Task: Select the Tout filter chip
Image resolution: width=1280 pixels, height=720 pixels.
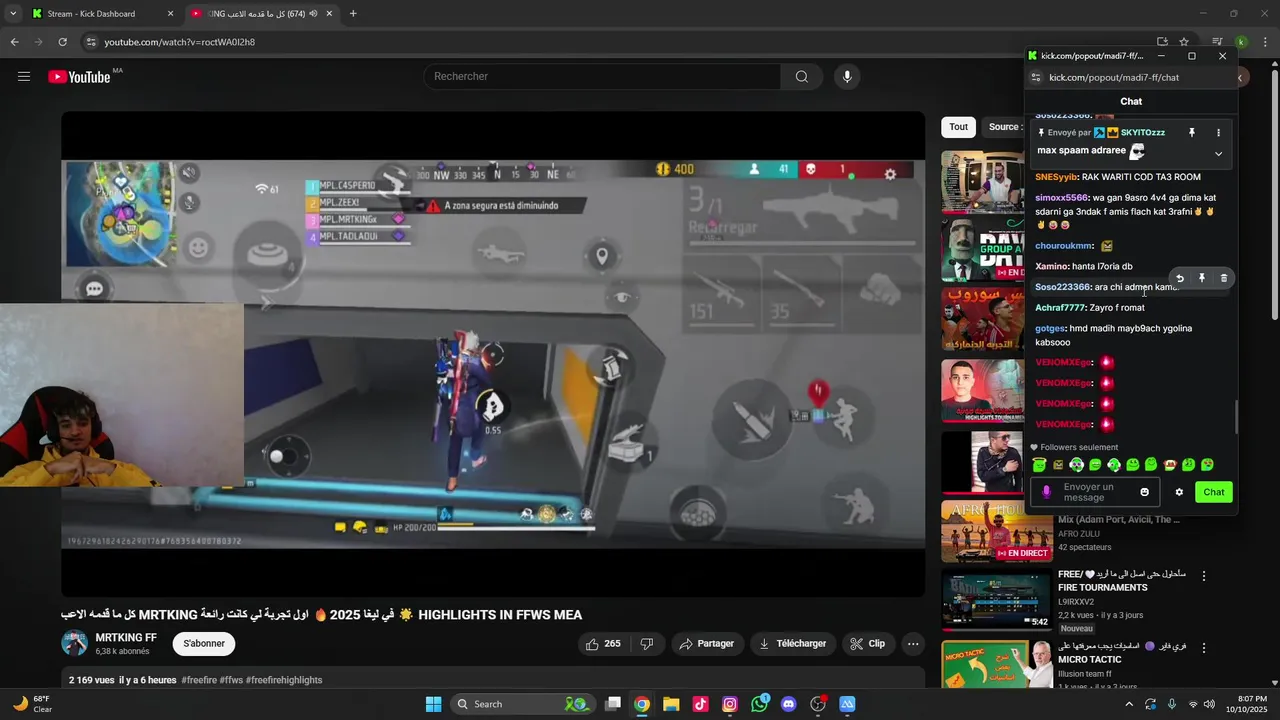Action: tap(958, 127)
